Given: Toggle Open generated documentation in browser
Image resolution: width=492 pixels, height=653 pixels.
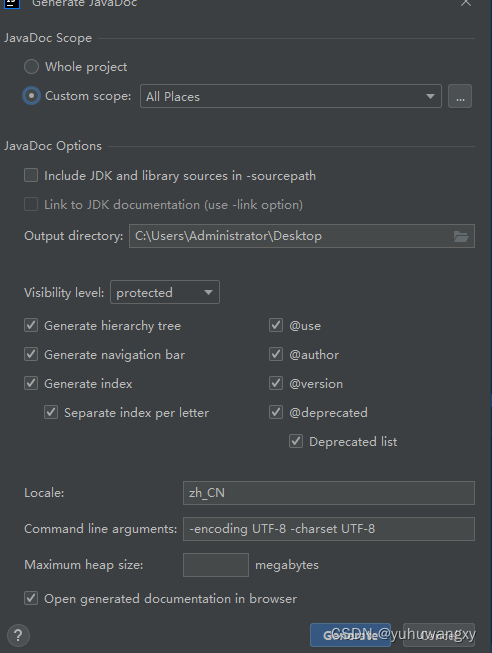Looking at the screenshot, I should 31,598.
